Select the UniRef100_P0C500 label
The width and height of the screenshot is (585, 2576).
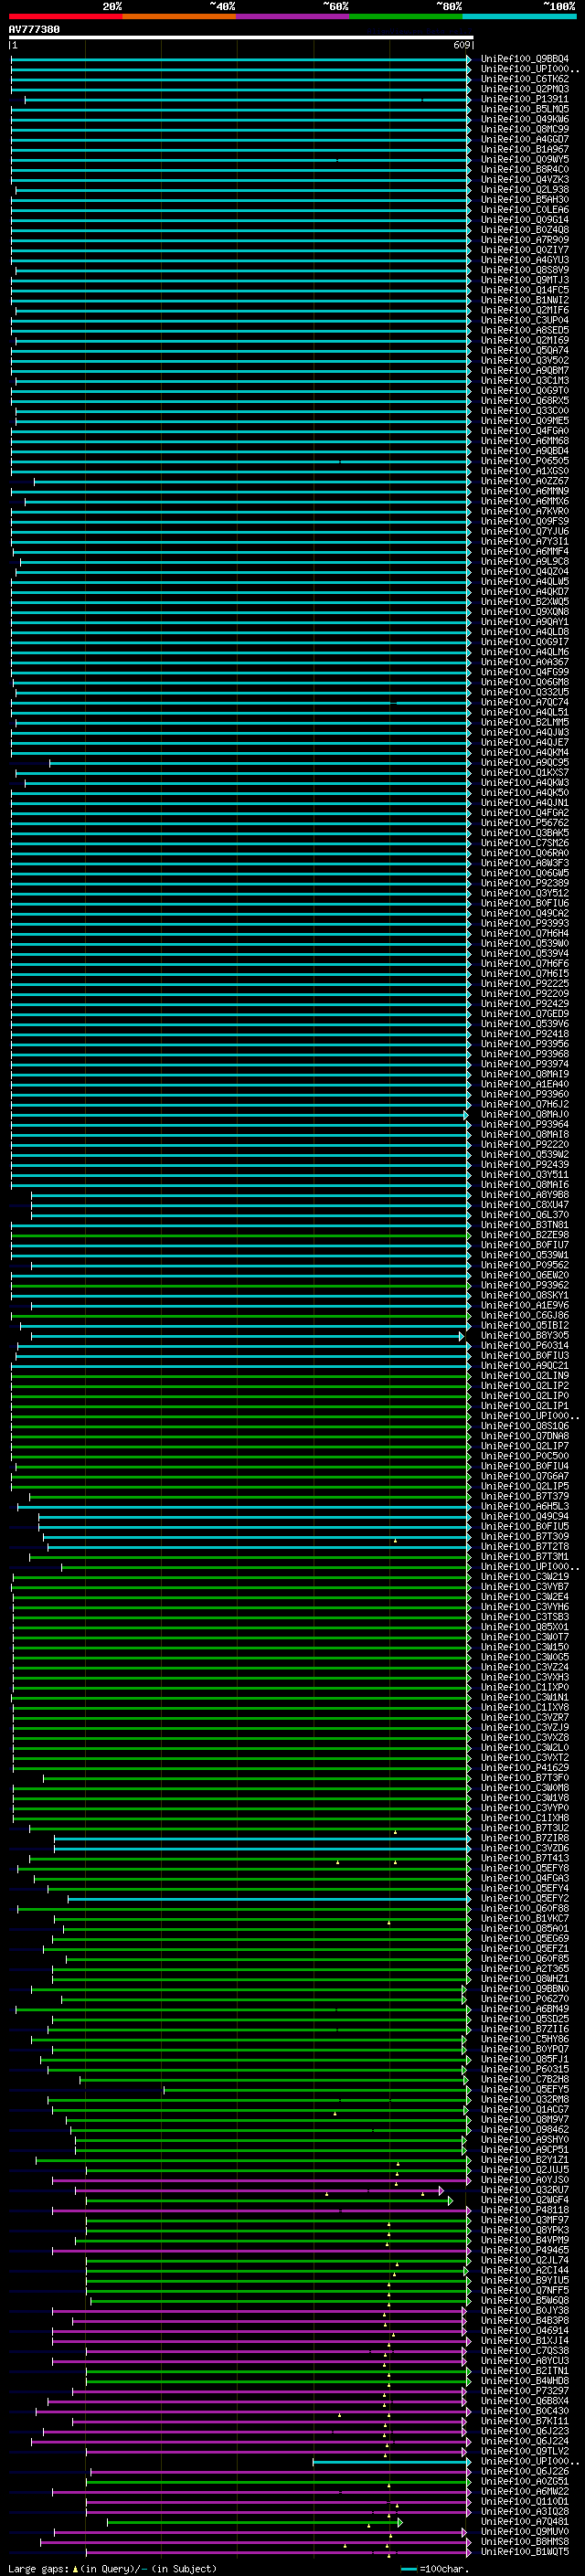click(525, 1456)
